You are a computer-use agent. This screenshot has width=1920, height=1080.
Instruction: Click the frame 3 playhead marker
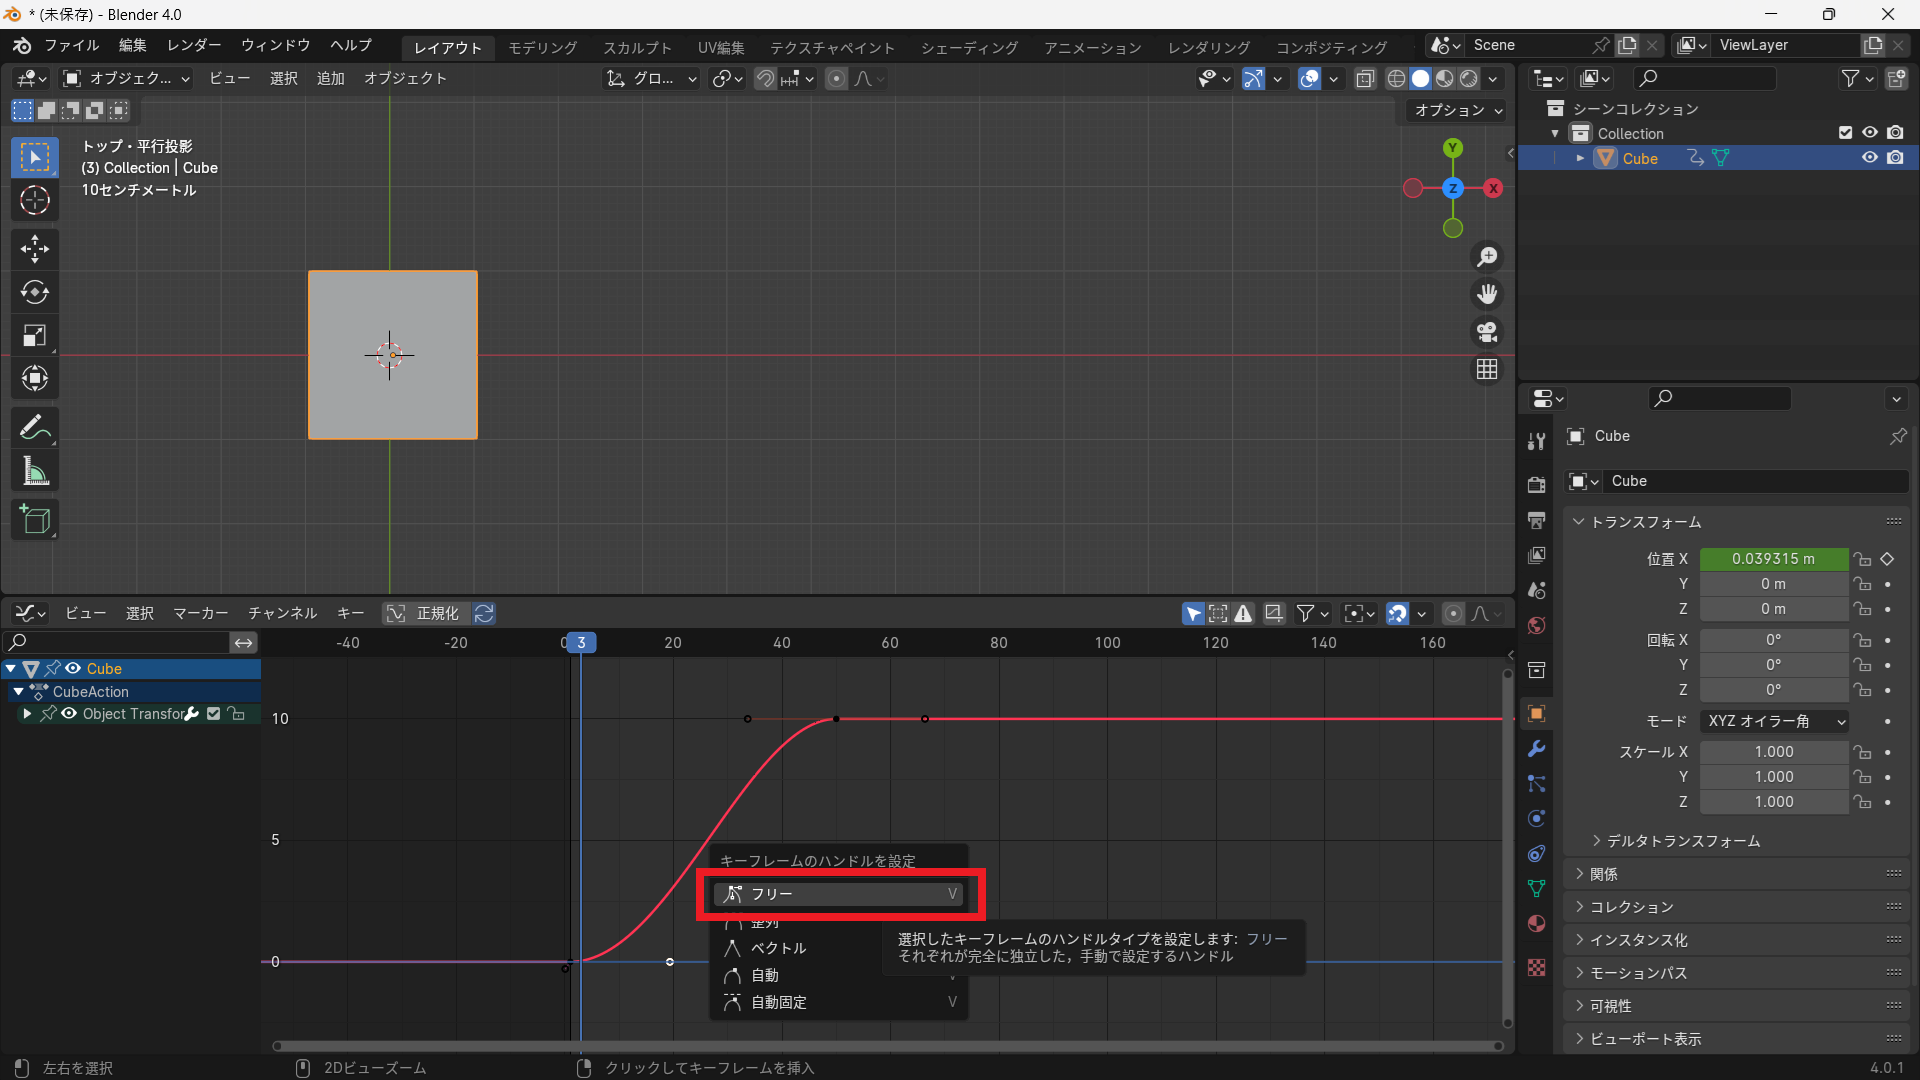581,642
